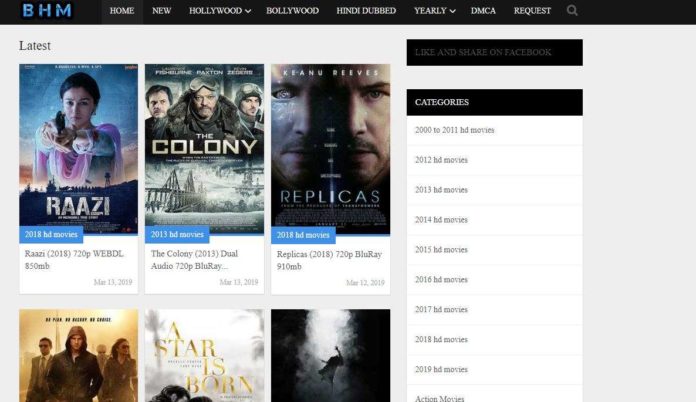
Task: Click 2018 hd movies tag under Replicas
Action: tap(303, 235)
